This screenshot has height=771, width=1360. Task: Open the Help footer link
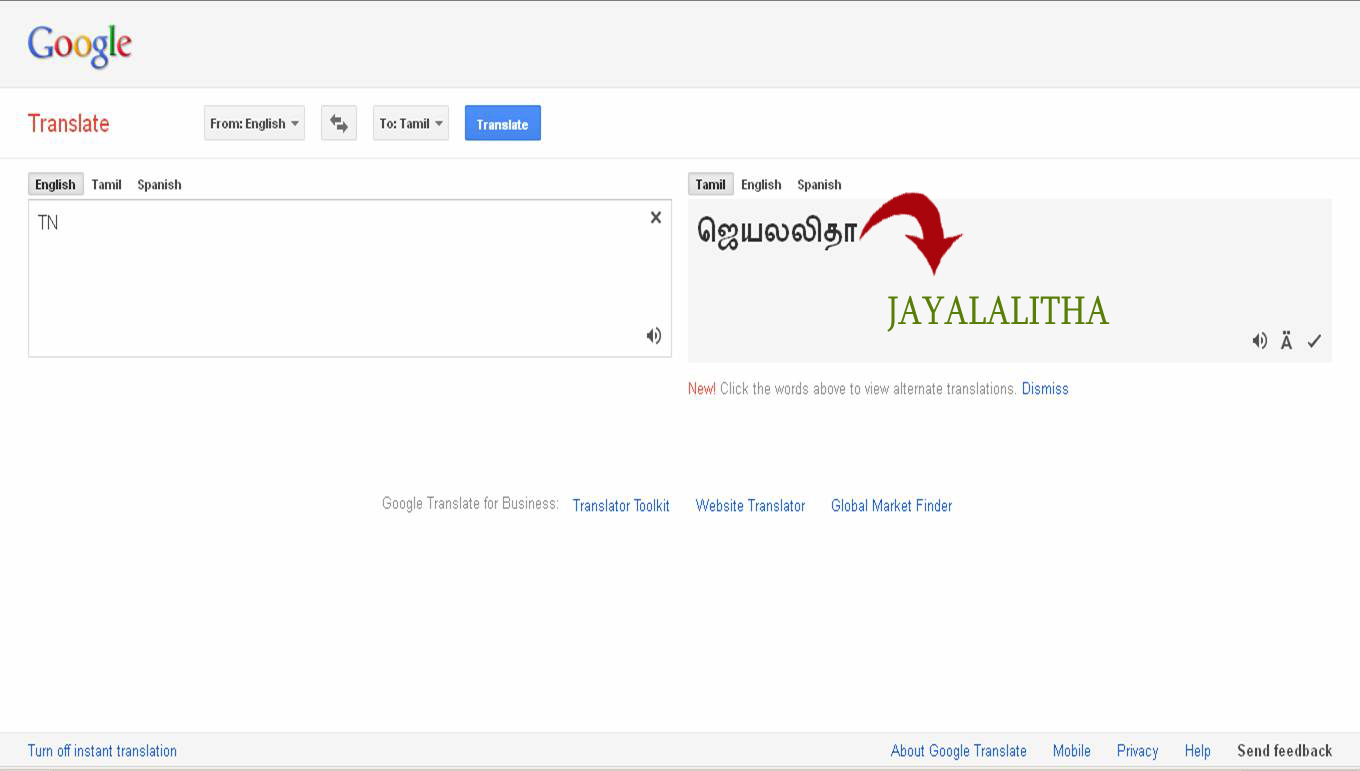coord(1197,751)
